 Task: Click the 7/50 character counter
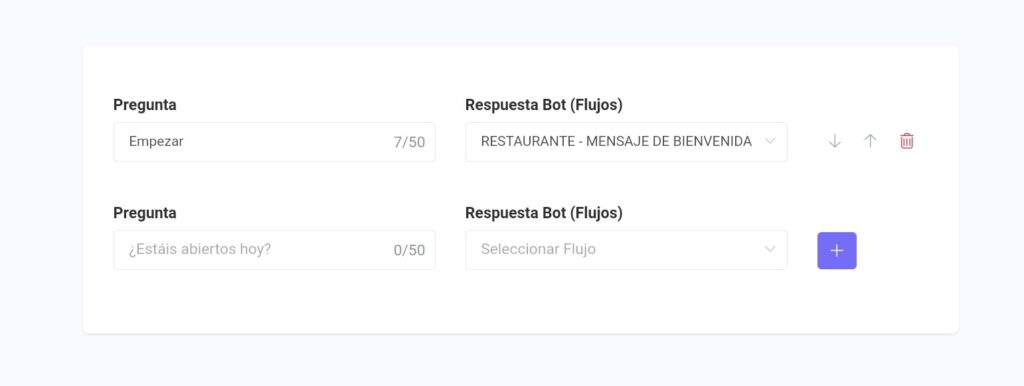[x=409, y=142]
